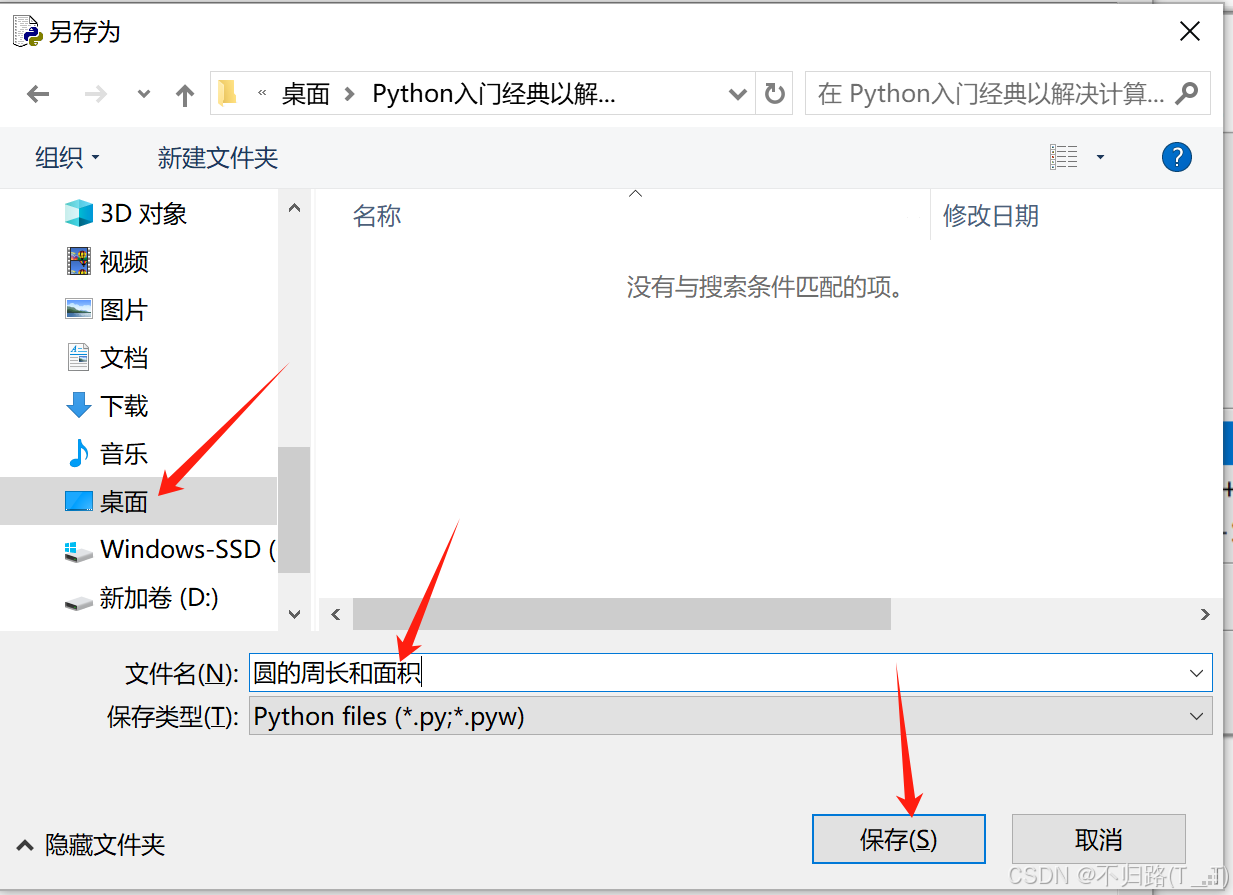Open the Help question mark button
The width and height of the screenshot is (1233, 895).
(1177, 157)
